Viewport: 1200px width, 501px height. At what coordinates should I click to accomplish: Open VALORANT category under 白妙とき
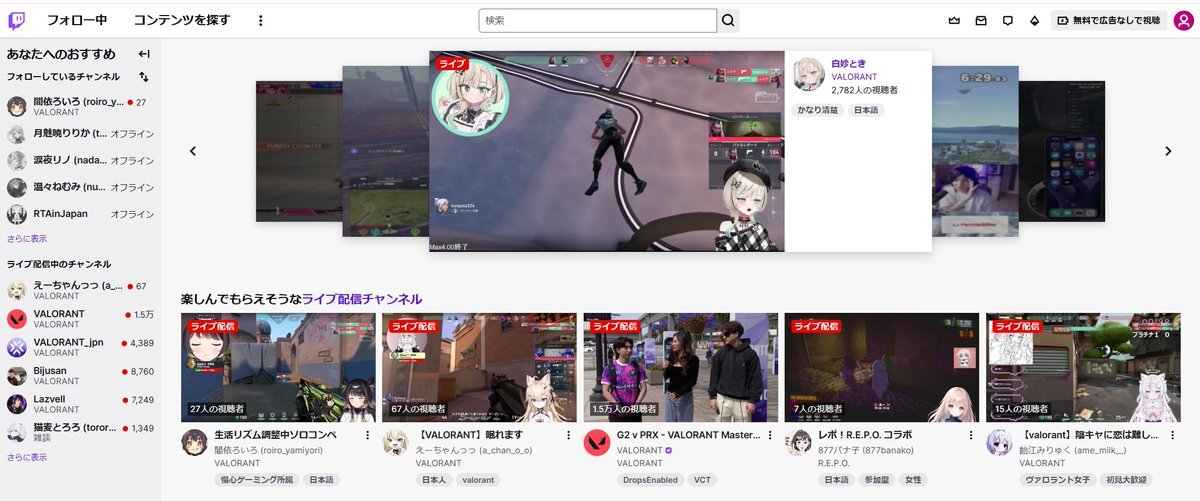click(854, 77)
